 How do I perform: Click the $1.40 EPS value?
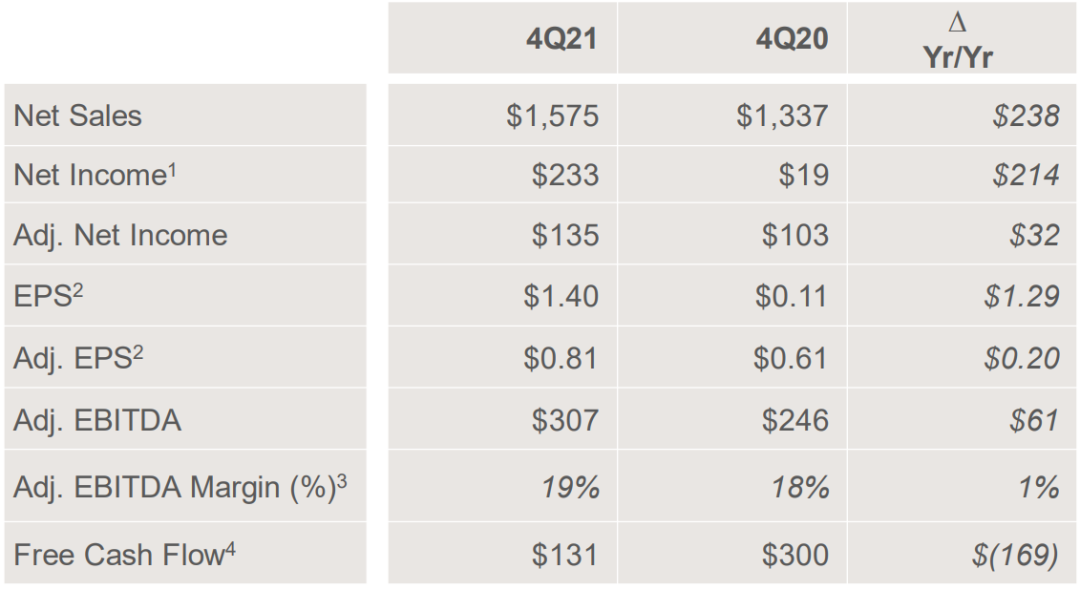tap(561, 296)
